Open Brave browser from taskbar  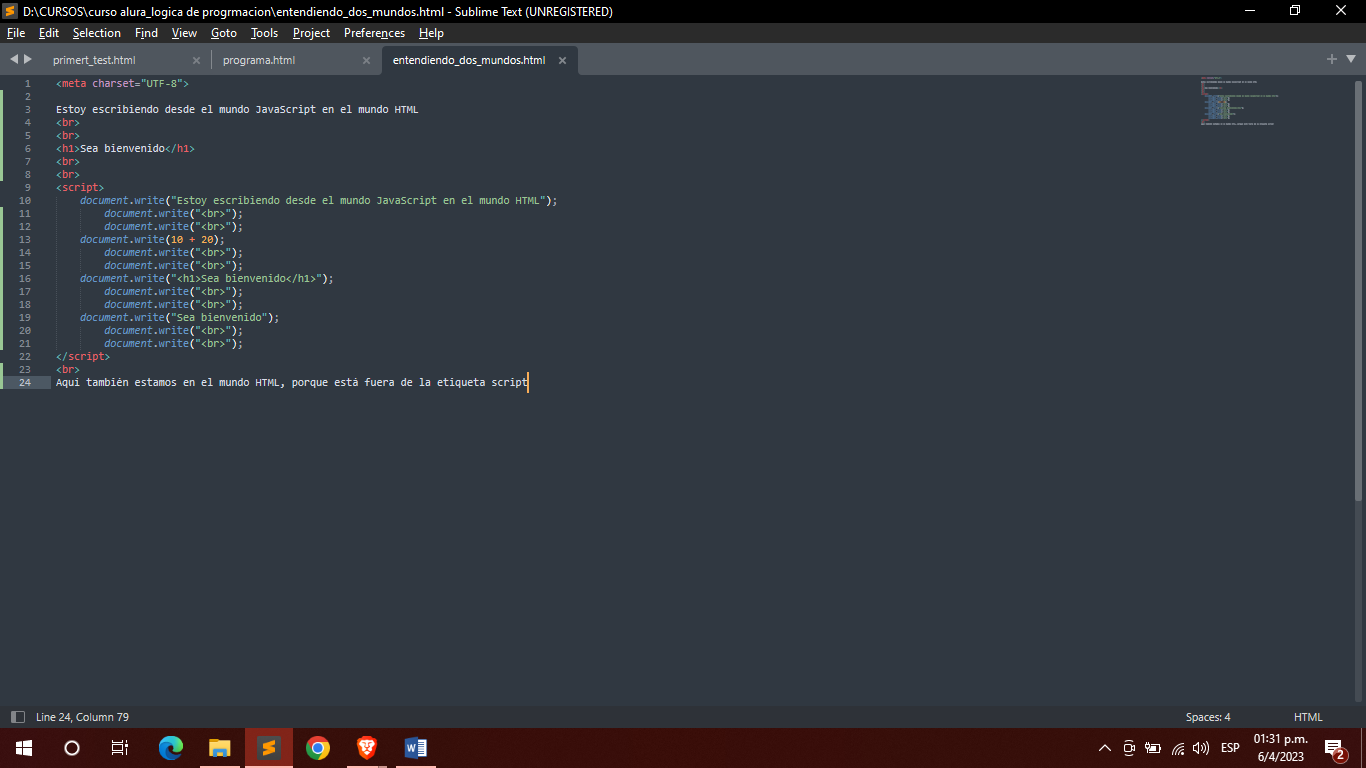367,748
